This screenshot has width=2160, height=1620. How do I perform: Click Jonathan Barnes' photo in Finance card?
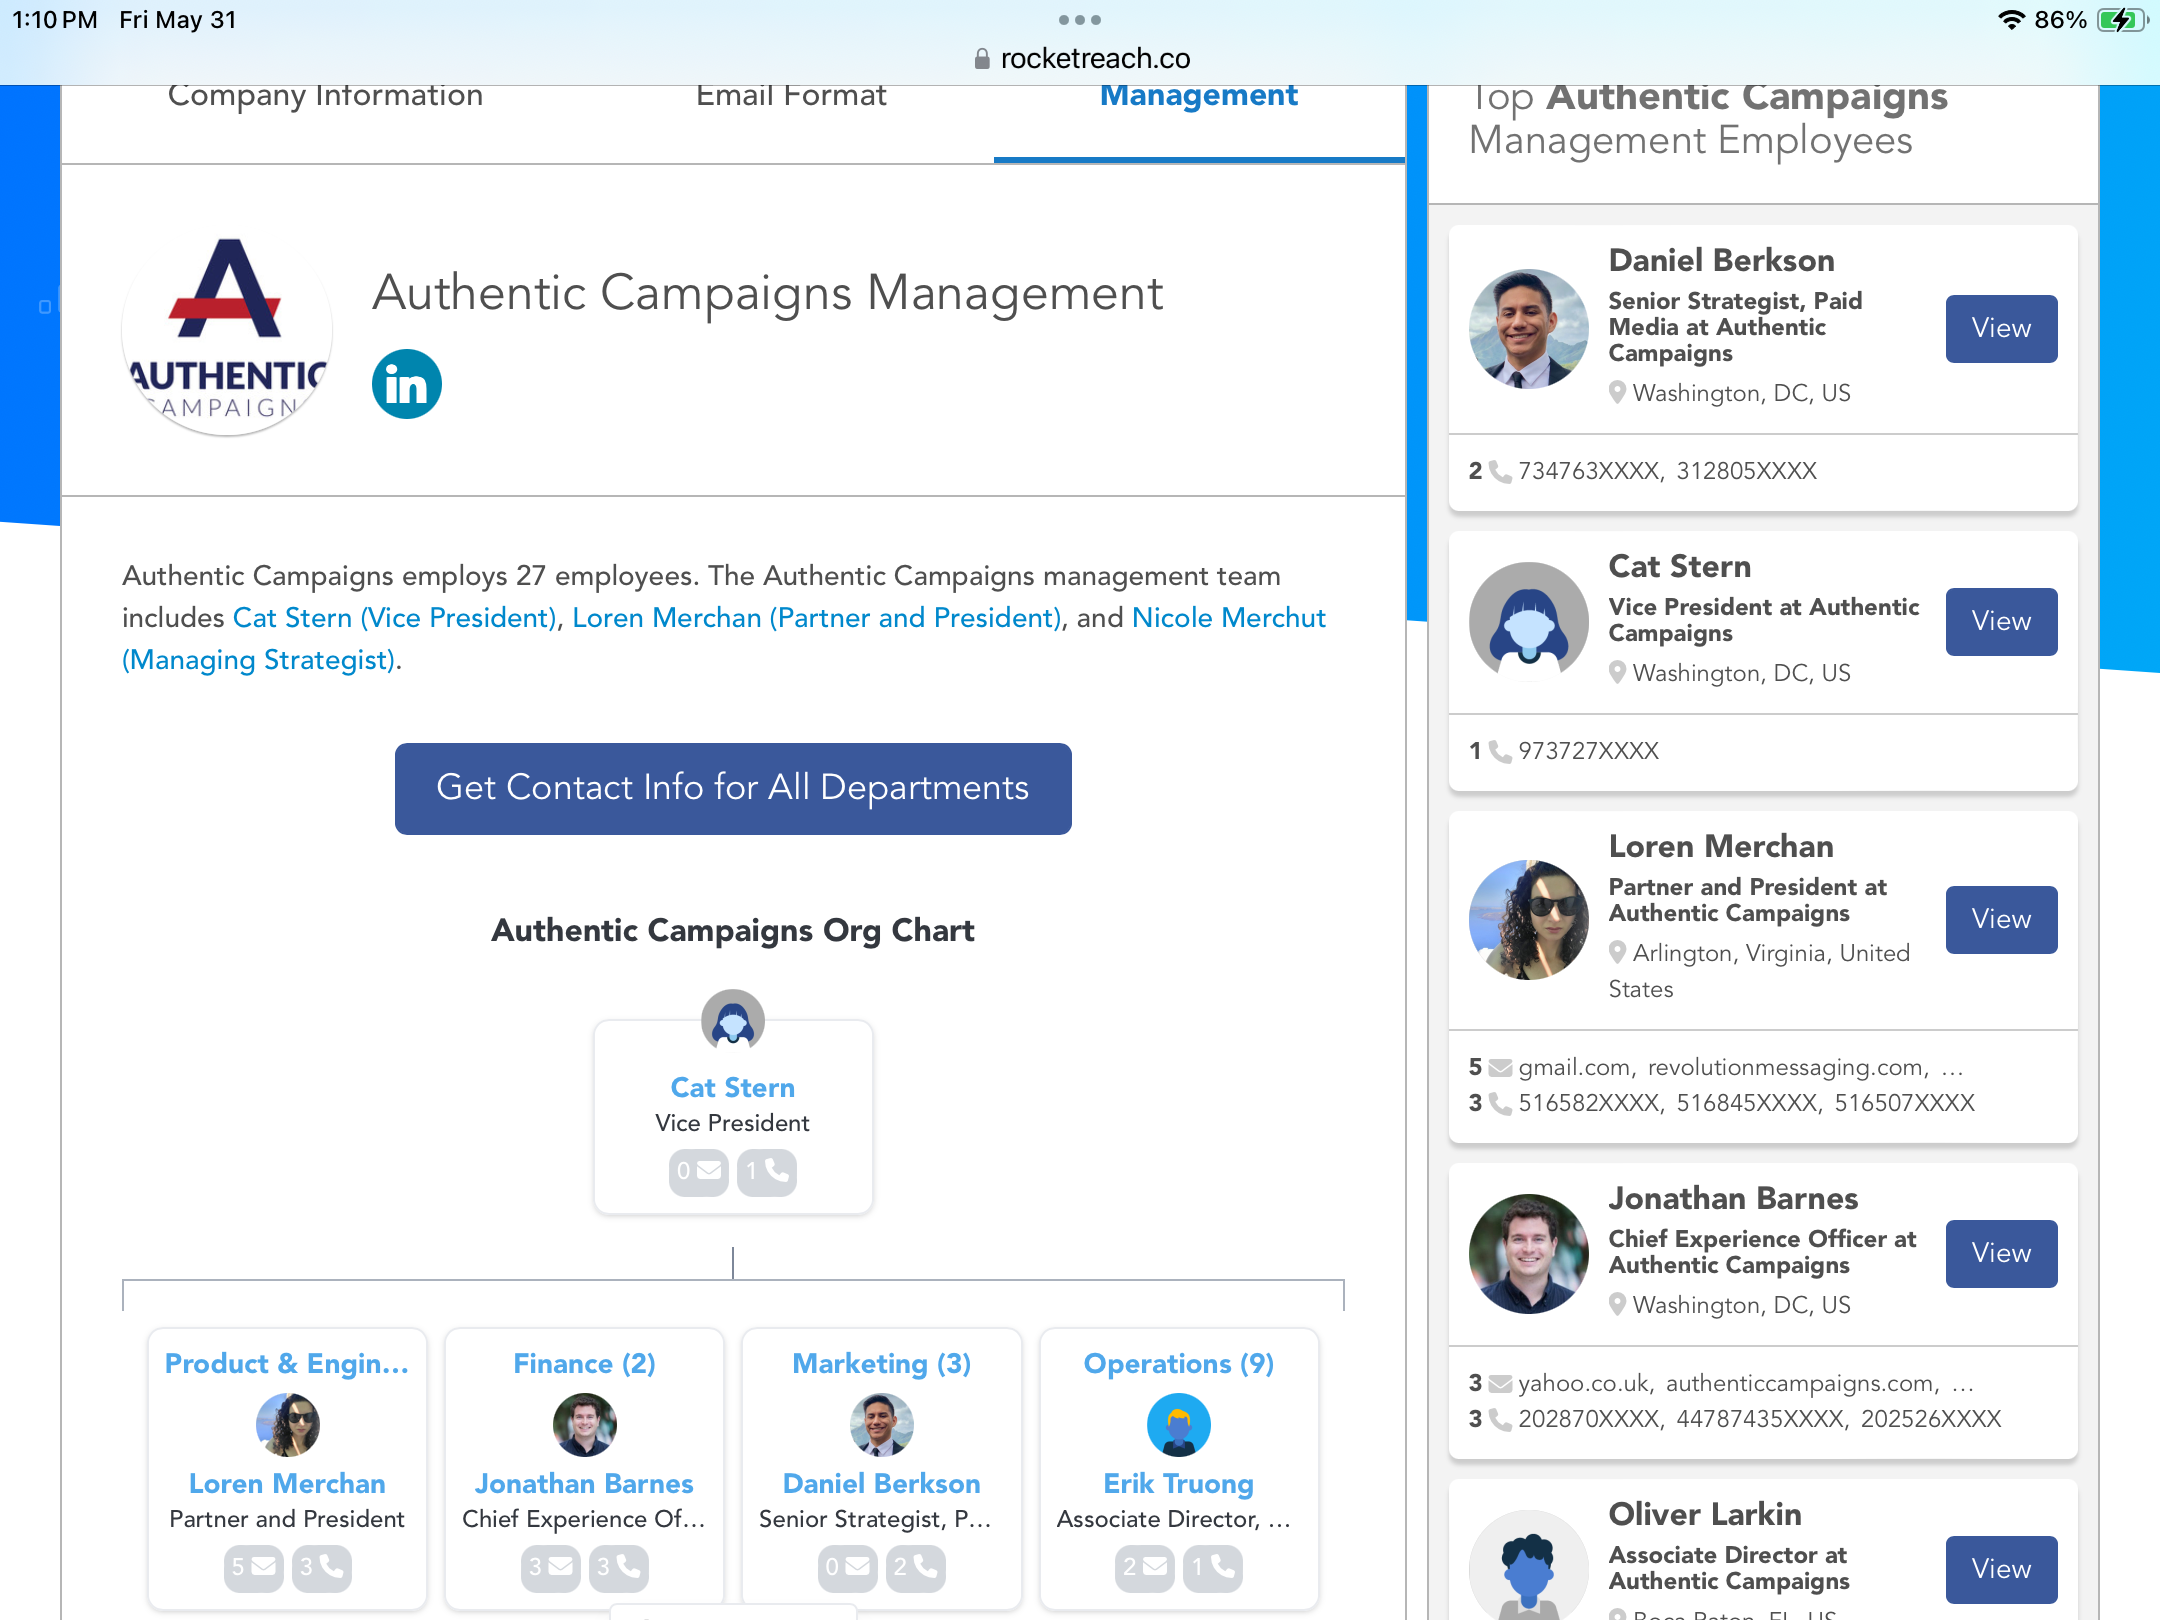585,1424
